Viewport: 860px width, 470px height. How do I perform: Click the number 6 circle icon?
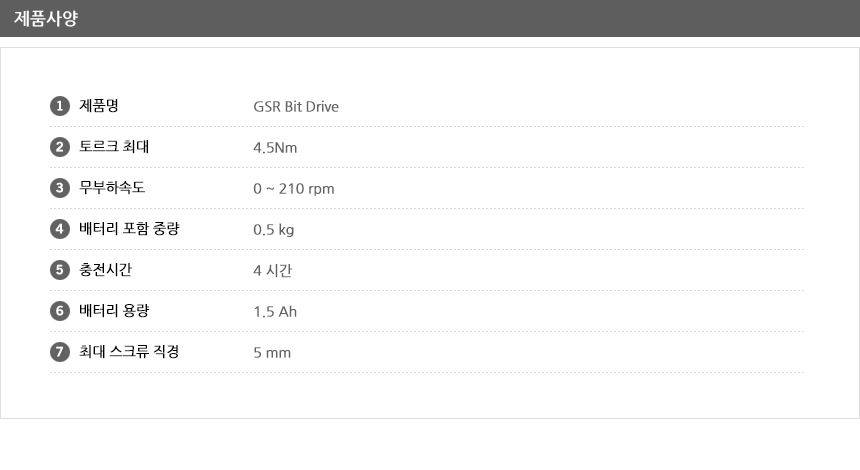pyautogui.click(x=59, y=311)
